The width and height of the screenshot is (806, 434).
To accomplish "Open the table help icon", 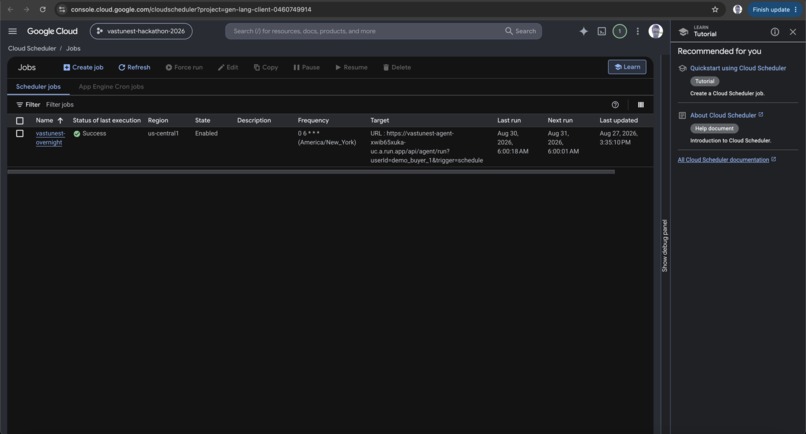I will [615, 104].
